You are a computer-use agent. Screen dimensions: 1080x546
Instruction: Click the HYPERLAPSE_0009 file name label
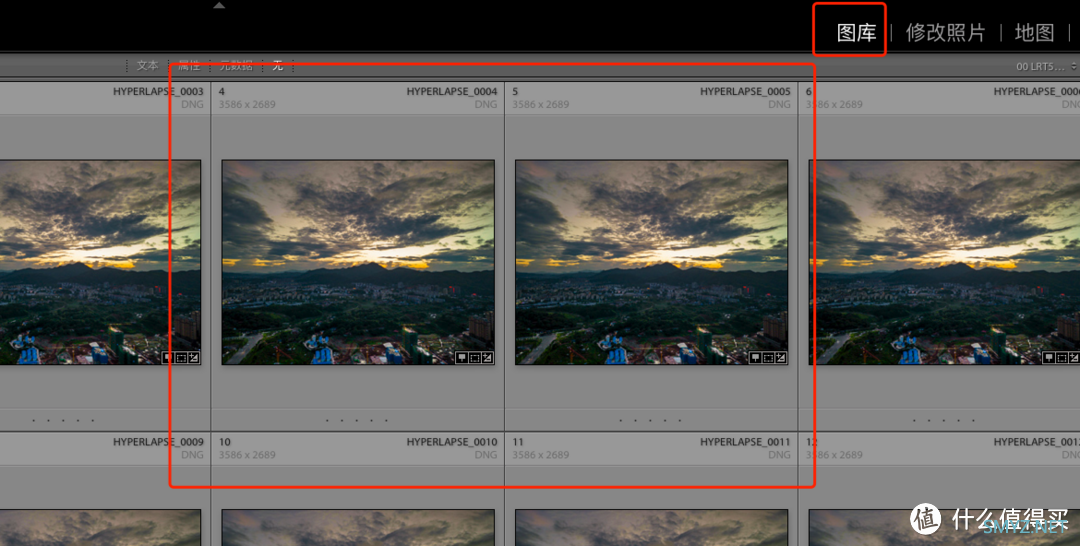click(158, 442)
